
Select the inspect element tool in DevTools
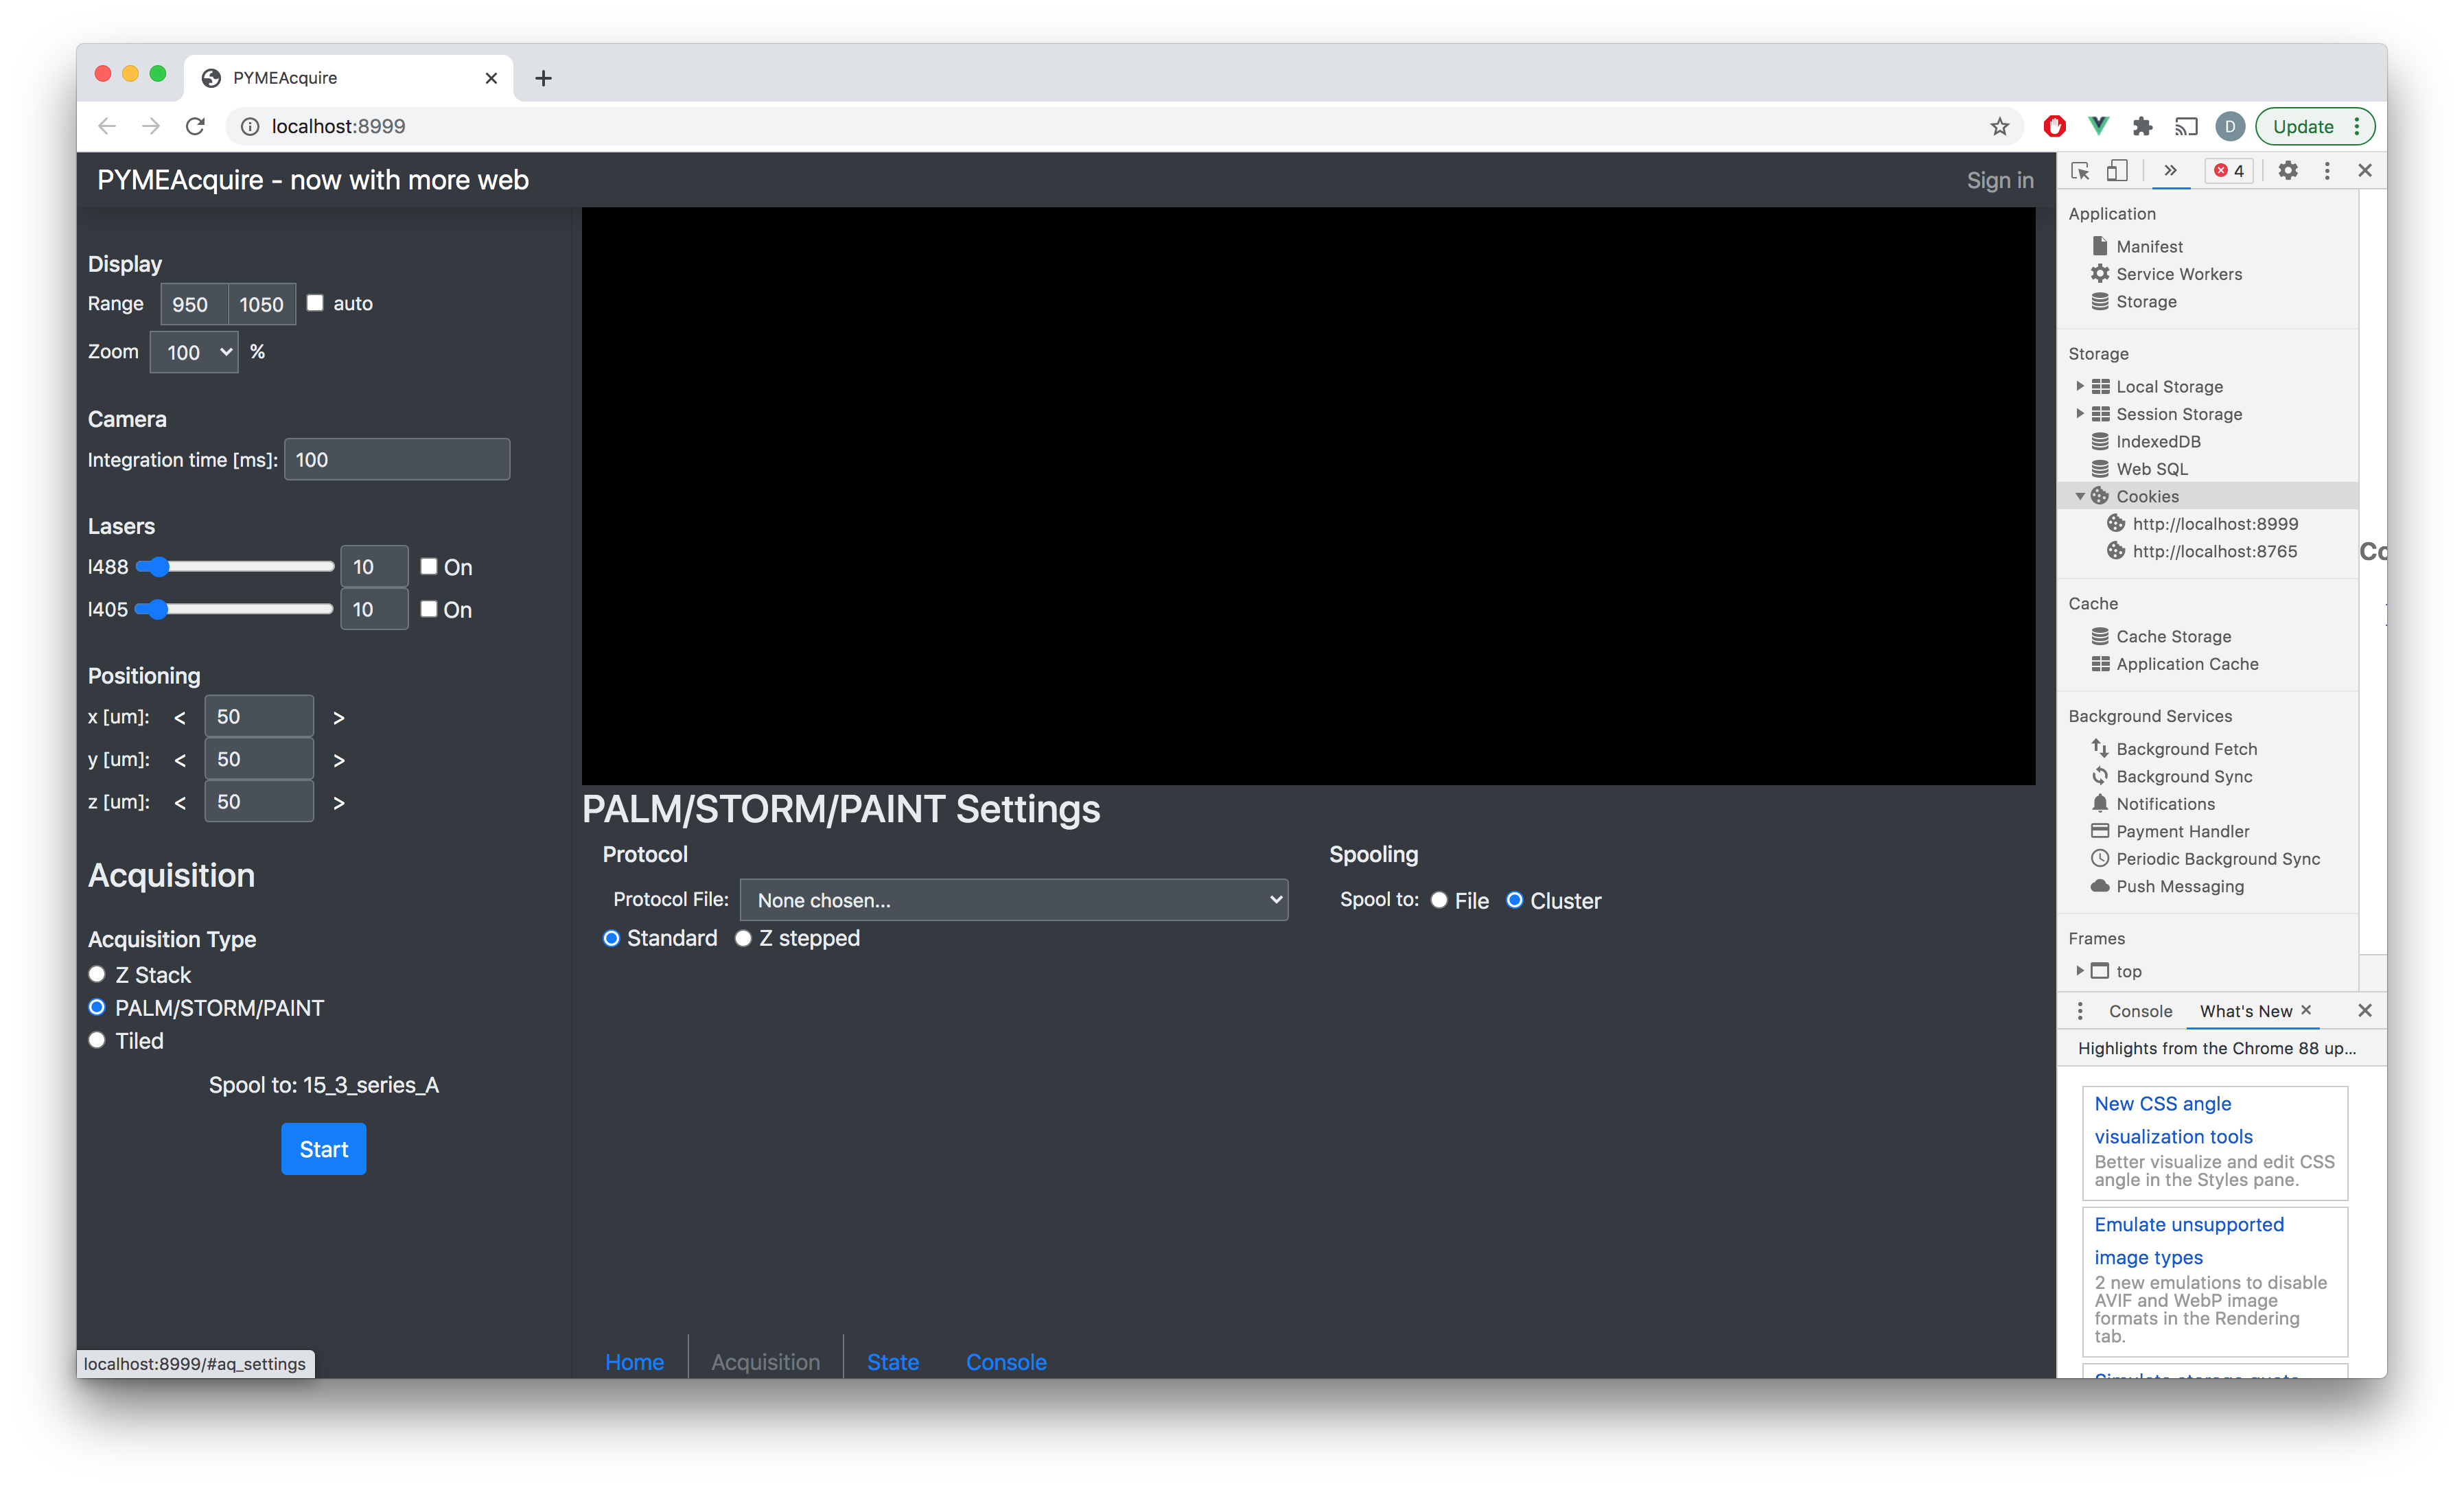pos(2081,171)
